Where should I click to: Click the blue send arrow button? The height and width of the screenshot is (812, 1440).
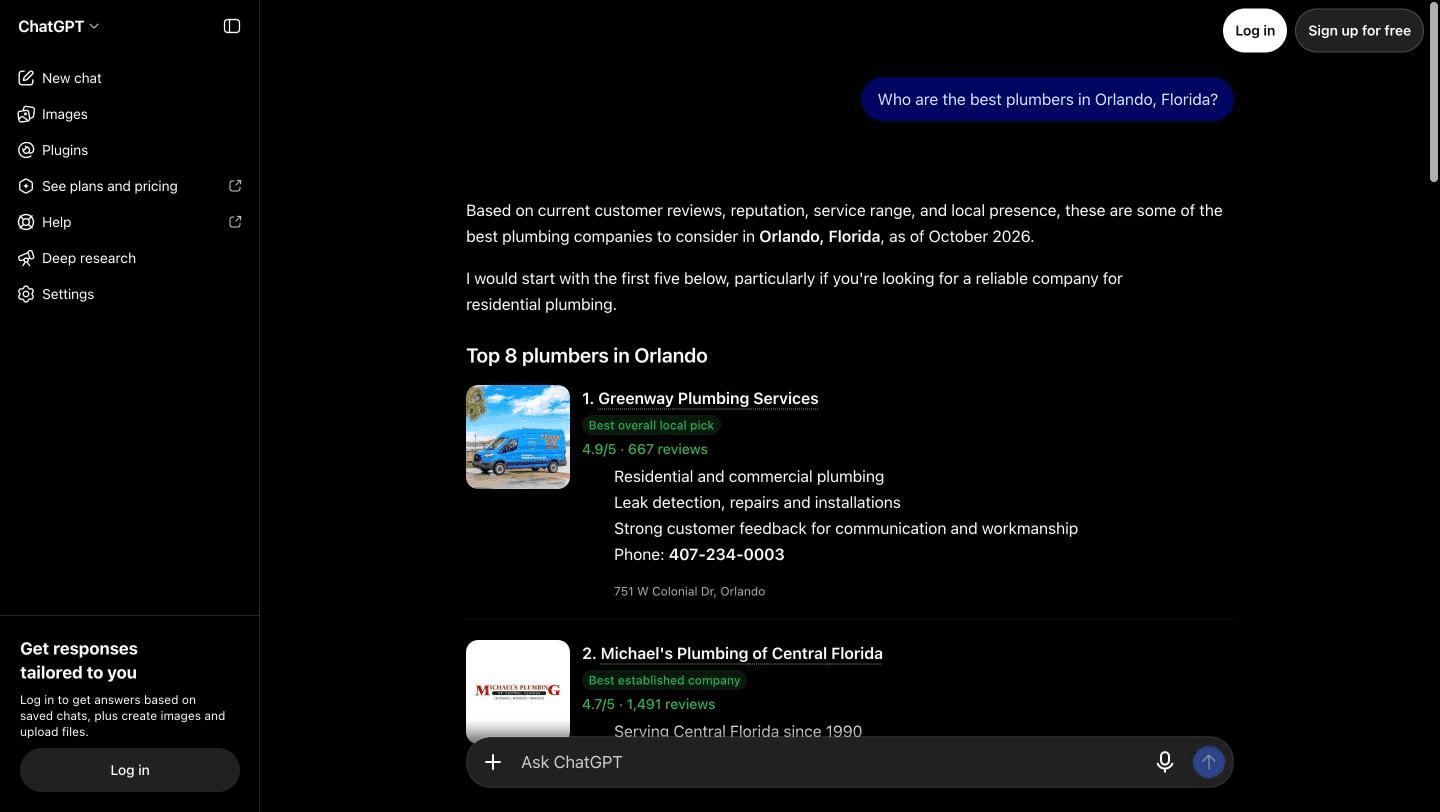1208,762
